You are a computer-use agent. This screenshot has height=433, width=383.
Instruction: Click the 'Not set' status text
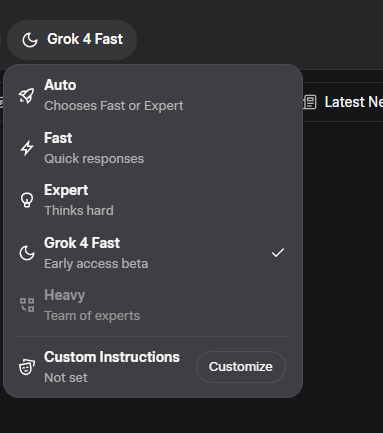(x=66, y=378)
